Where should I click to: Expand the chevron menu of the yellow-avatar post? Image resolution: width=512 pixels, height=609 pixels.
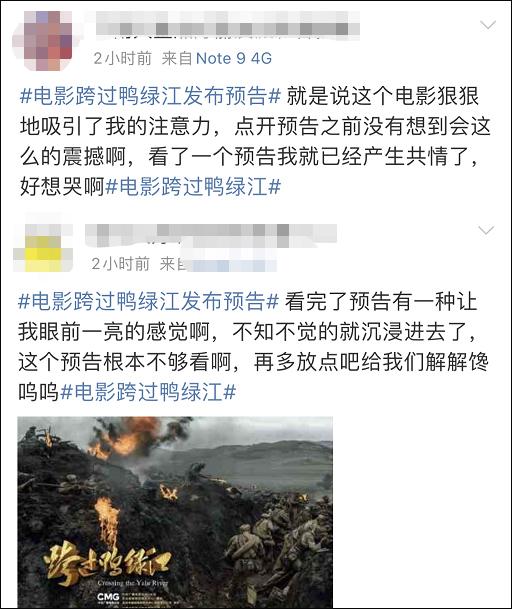pos(486,231)
